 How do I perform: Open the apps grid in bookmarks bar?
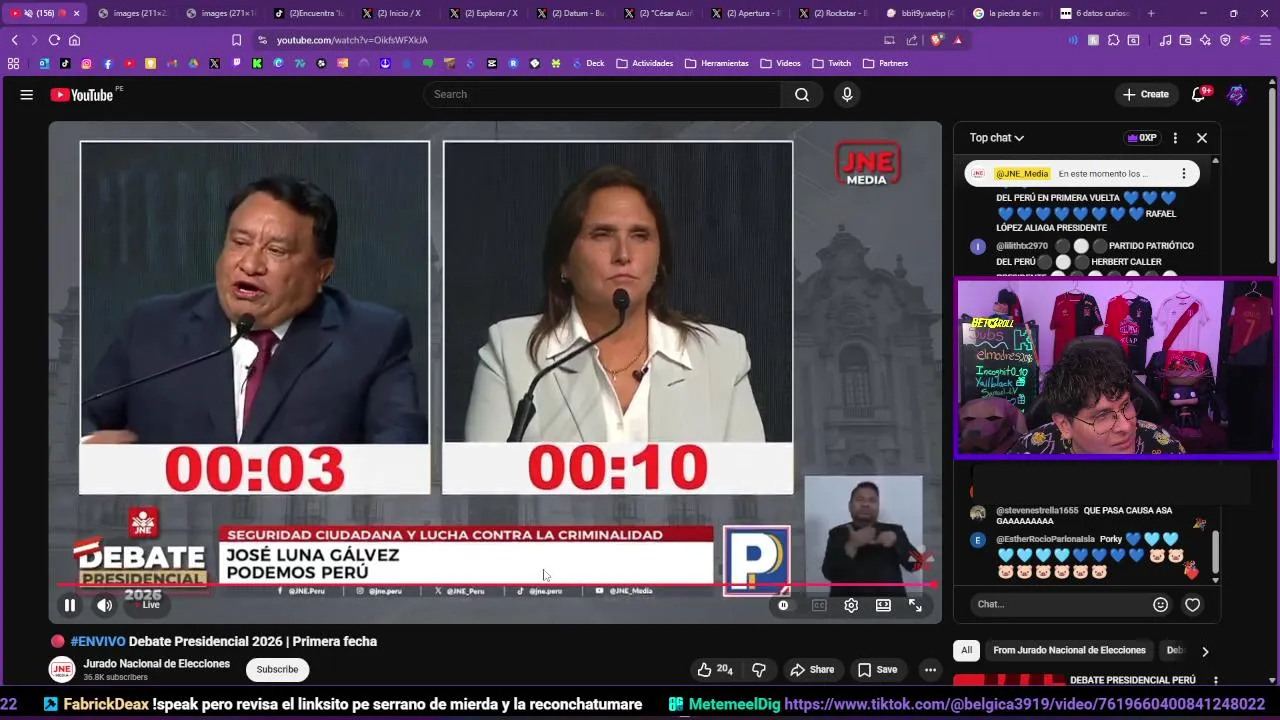[13, 63]
